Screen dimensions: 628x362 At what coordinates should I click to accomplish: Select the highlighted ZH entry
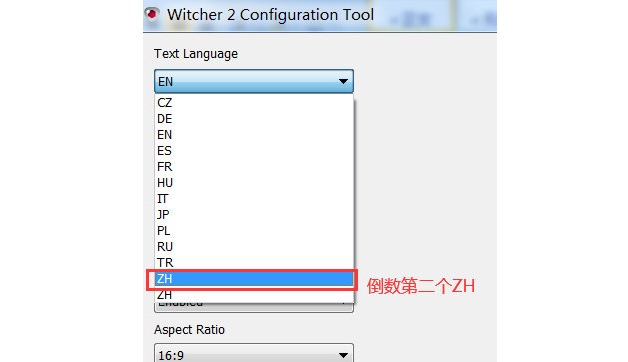[x=254, y=279]
